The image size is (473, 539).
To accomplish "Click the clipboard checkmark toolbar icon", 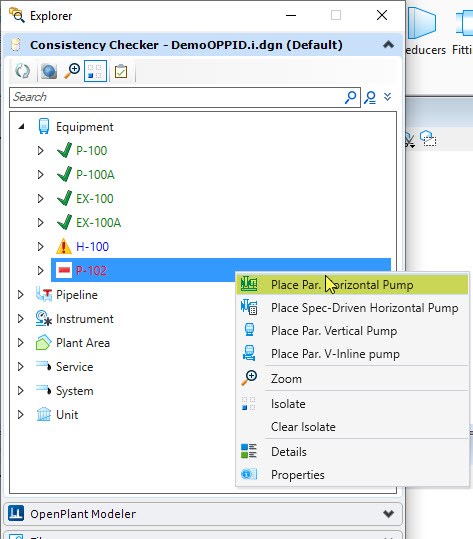I will pyautogui.click(x=121, y=72).
